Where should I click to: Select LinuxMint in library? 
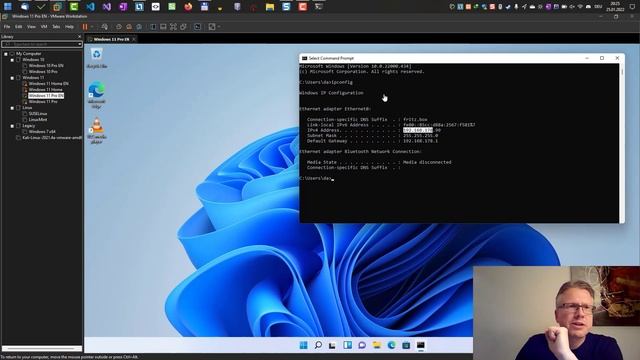(x=38, y=120)
